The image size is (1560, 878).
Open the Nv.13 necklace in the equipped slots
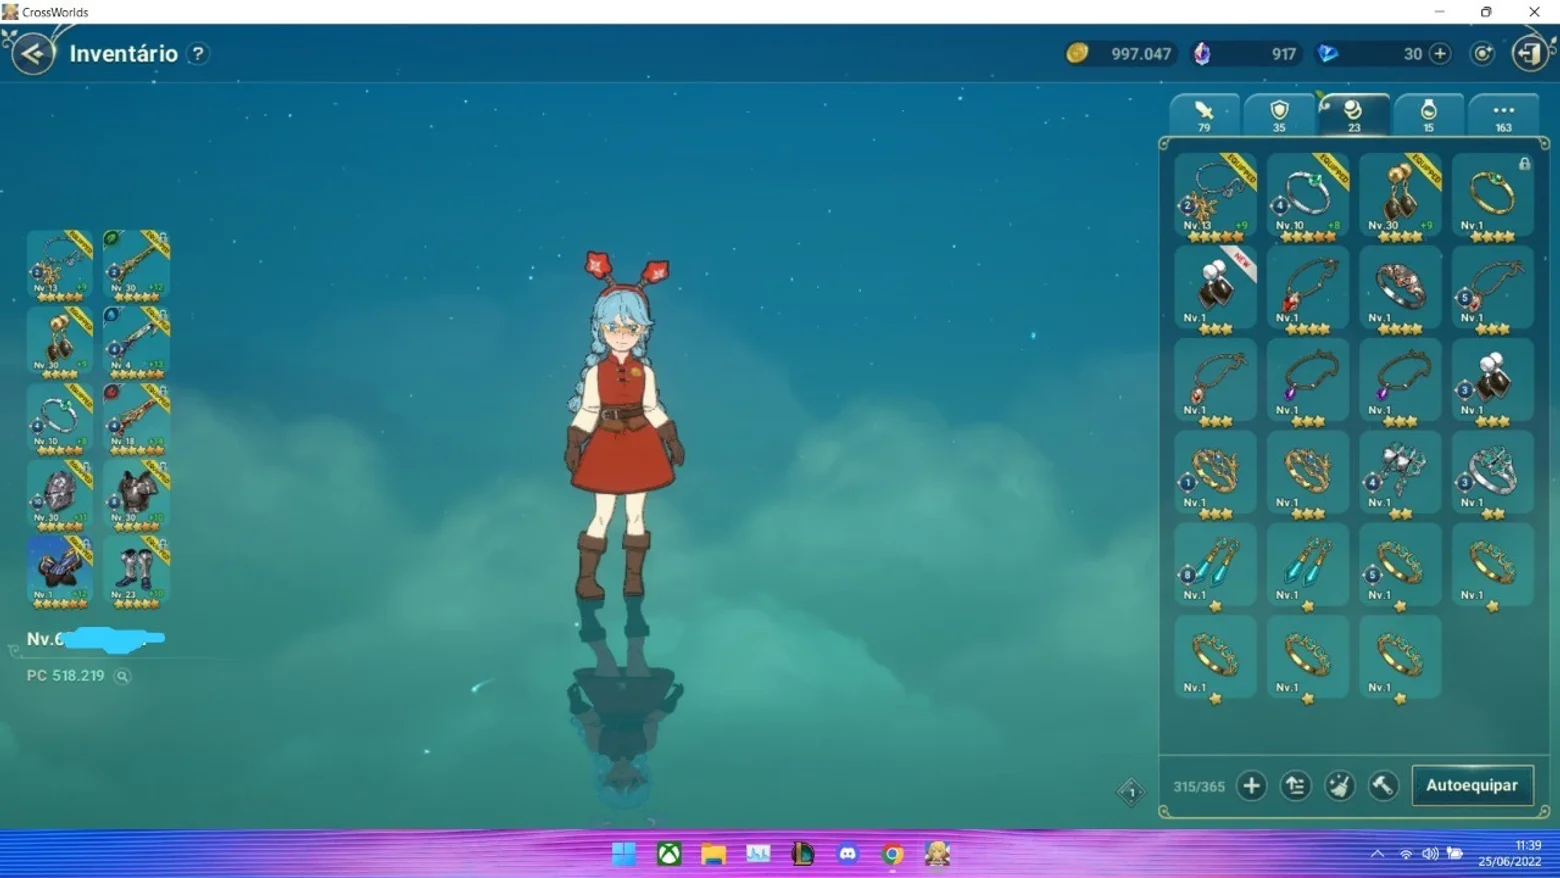(60, 266)
